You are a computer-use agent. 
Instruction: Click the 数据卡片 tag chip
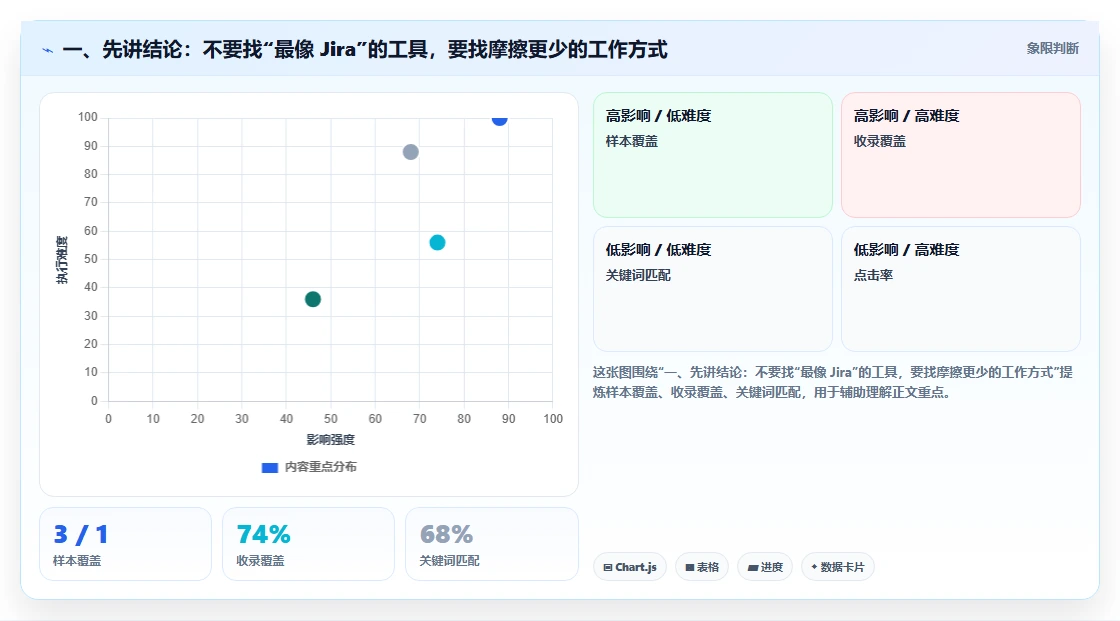(838, 567)
